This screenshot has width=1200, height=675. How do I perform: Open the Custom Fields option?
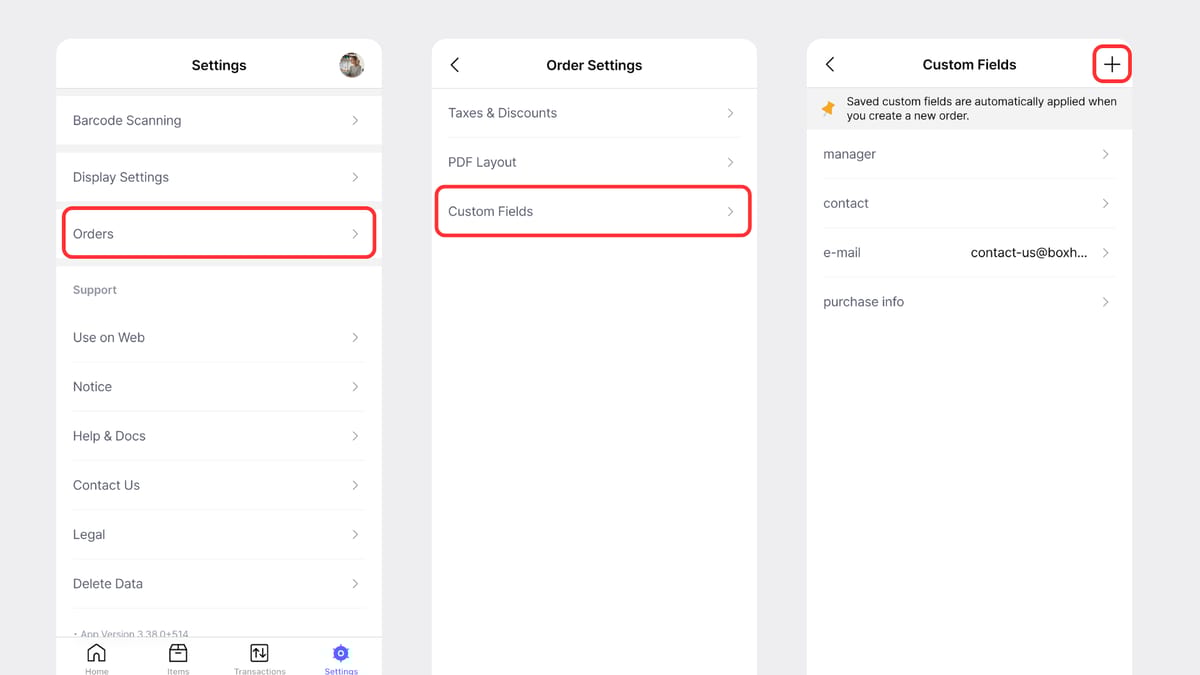[x=593, y=211]
